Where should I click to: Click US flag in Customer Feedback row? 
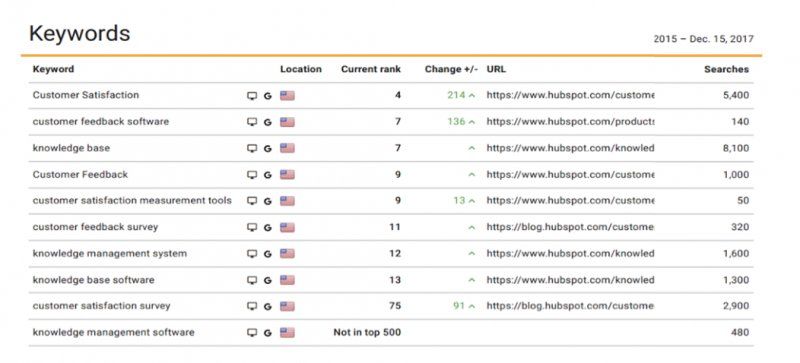tap(287, 175)
